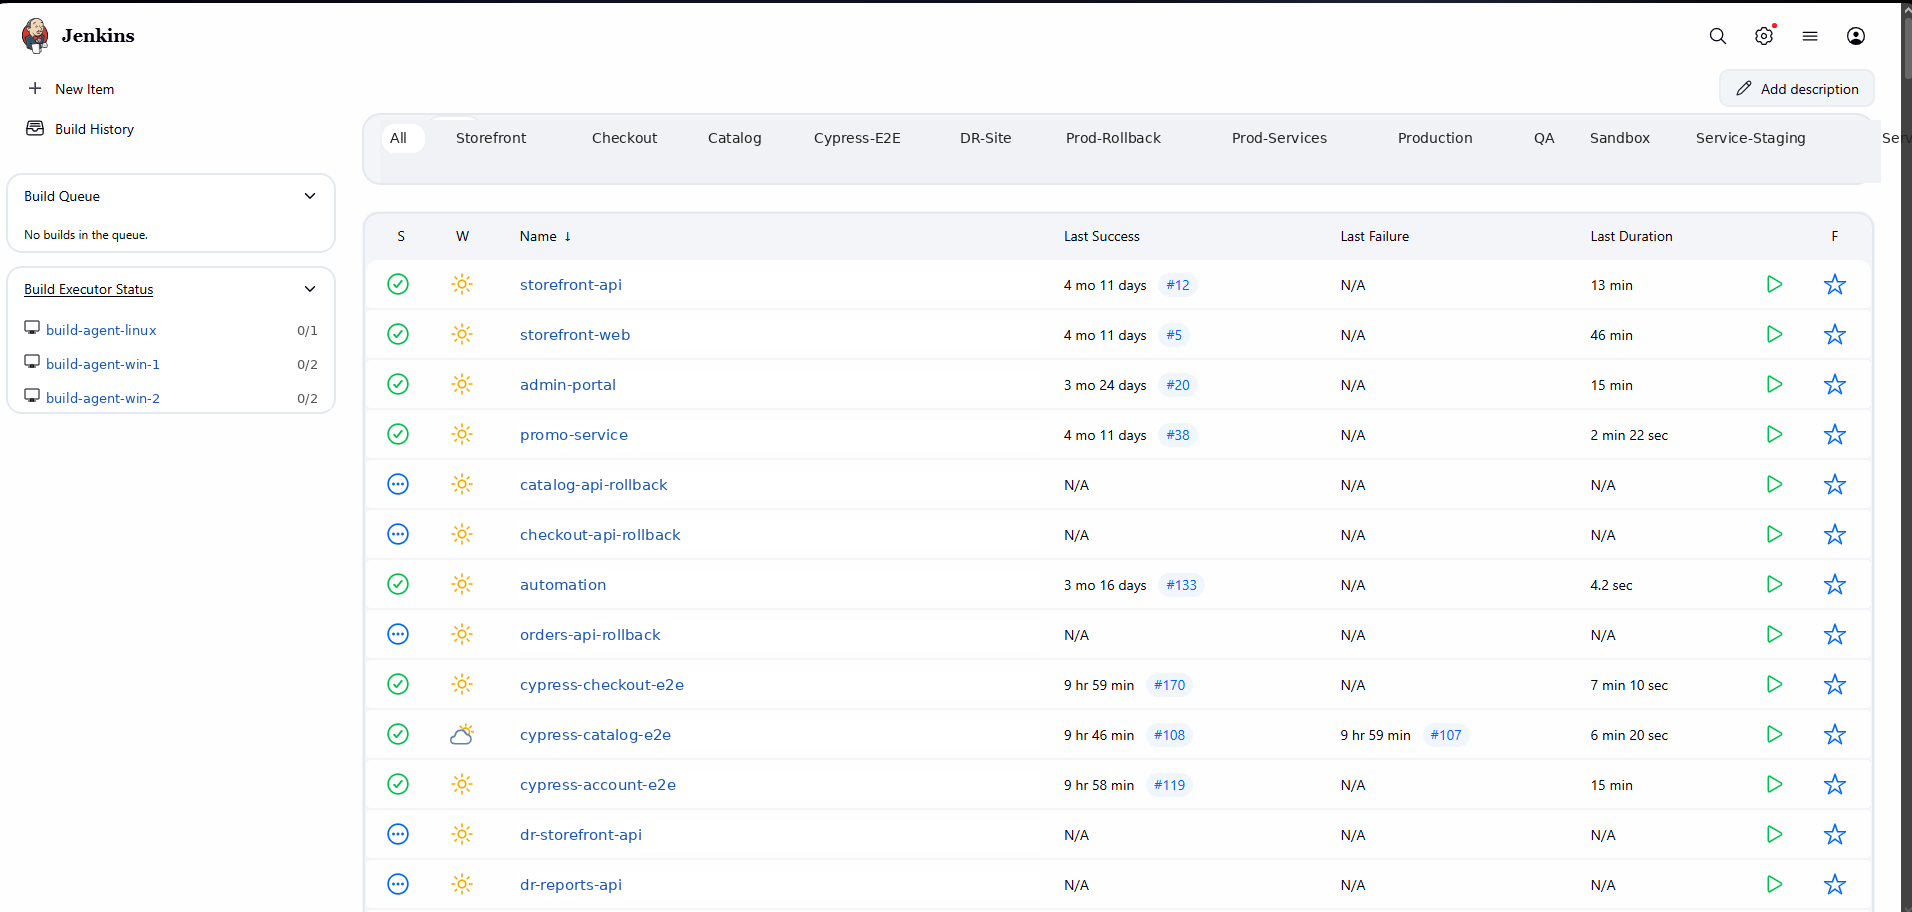This screenshot has width=1912, height=912.
Task: Click the Add description button
Action: tap(1797, 89)
